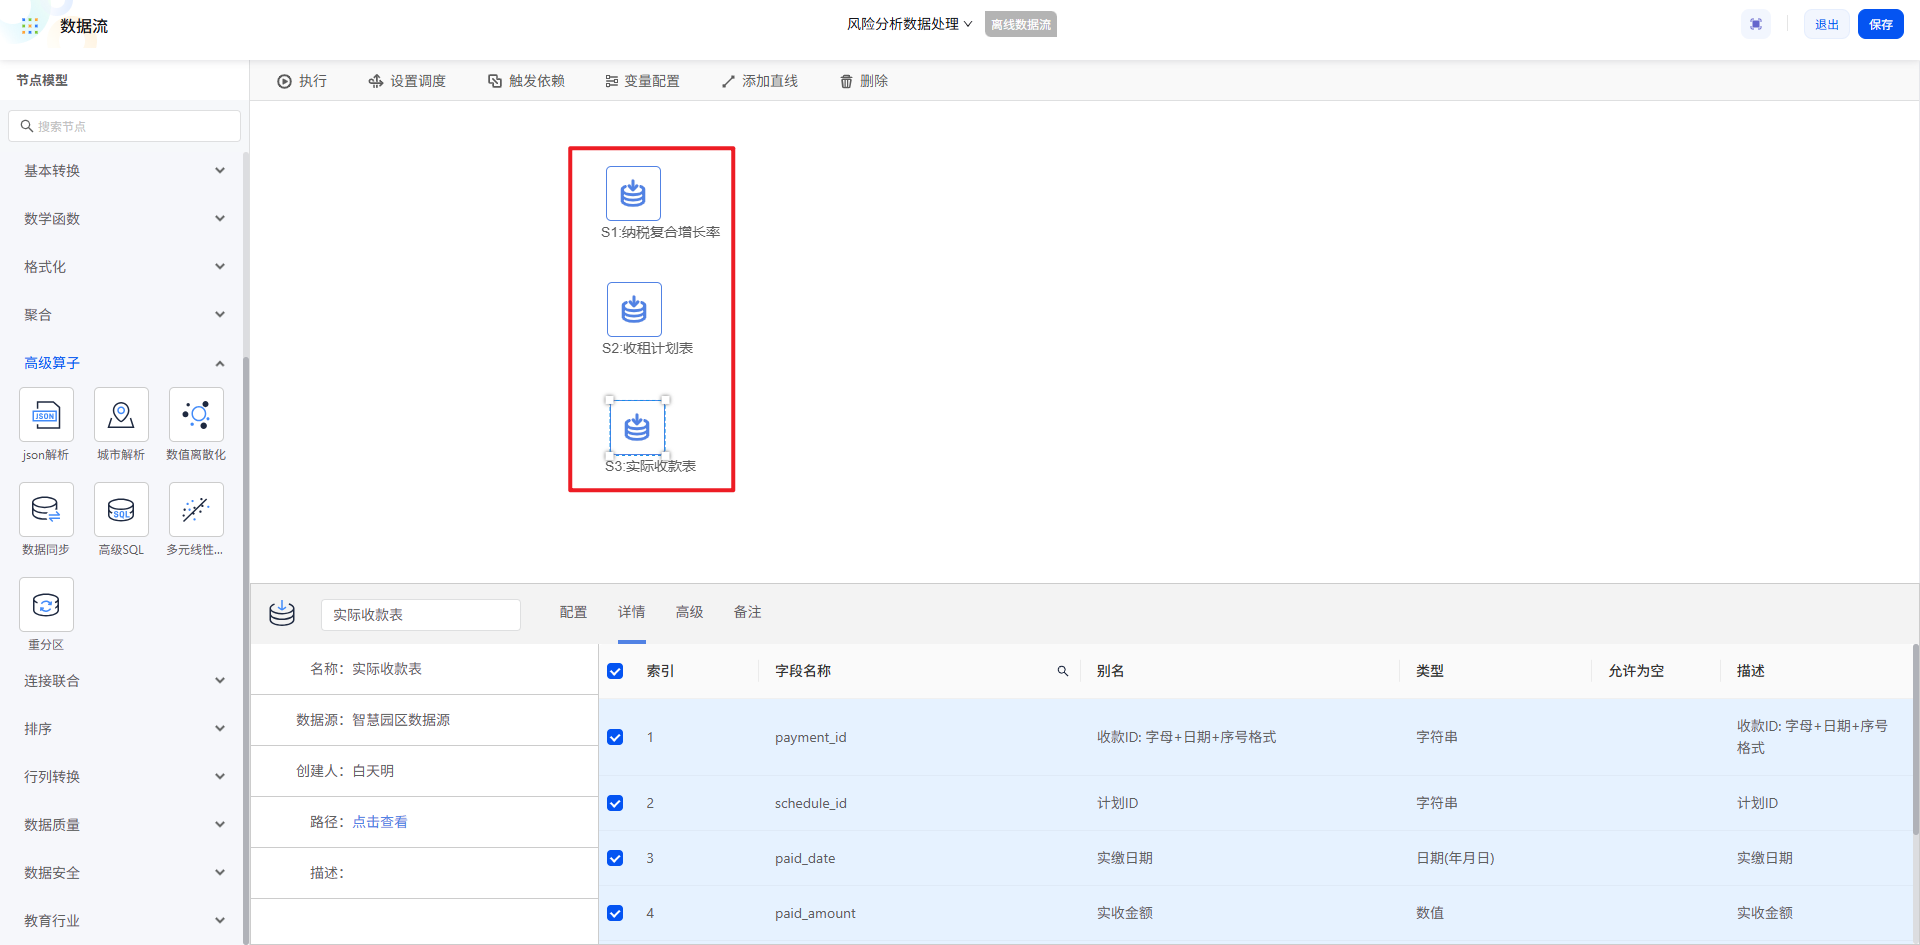The image size is (1920, 945).
Task: Open the 风险分析数据处理 flow dropdown
Action: click(x=909, y=24)
